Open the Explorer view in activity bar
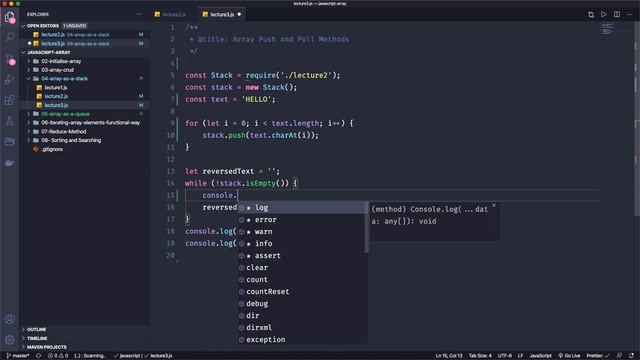 pyautogui.click(x=9, y=17)
